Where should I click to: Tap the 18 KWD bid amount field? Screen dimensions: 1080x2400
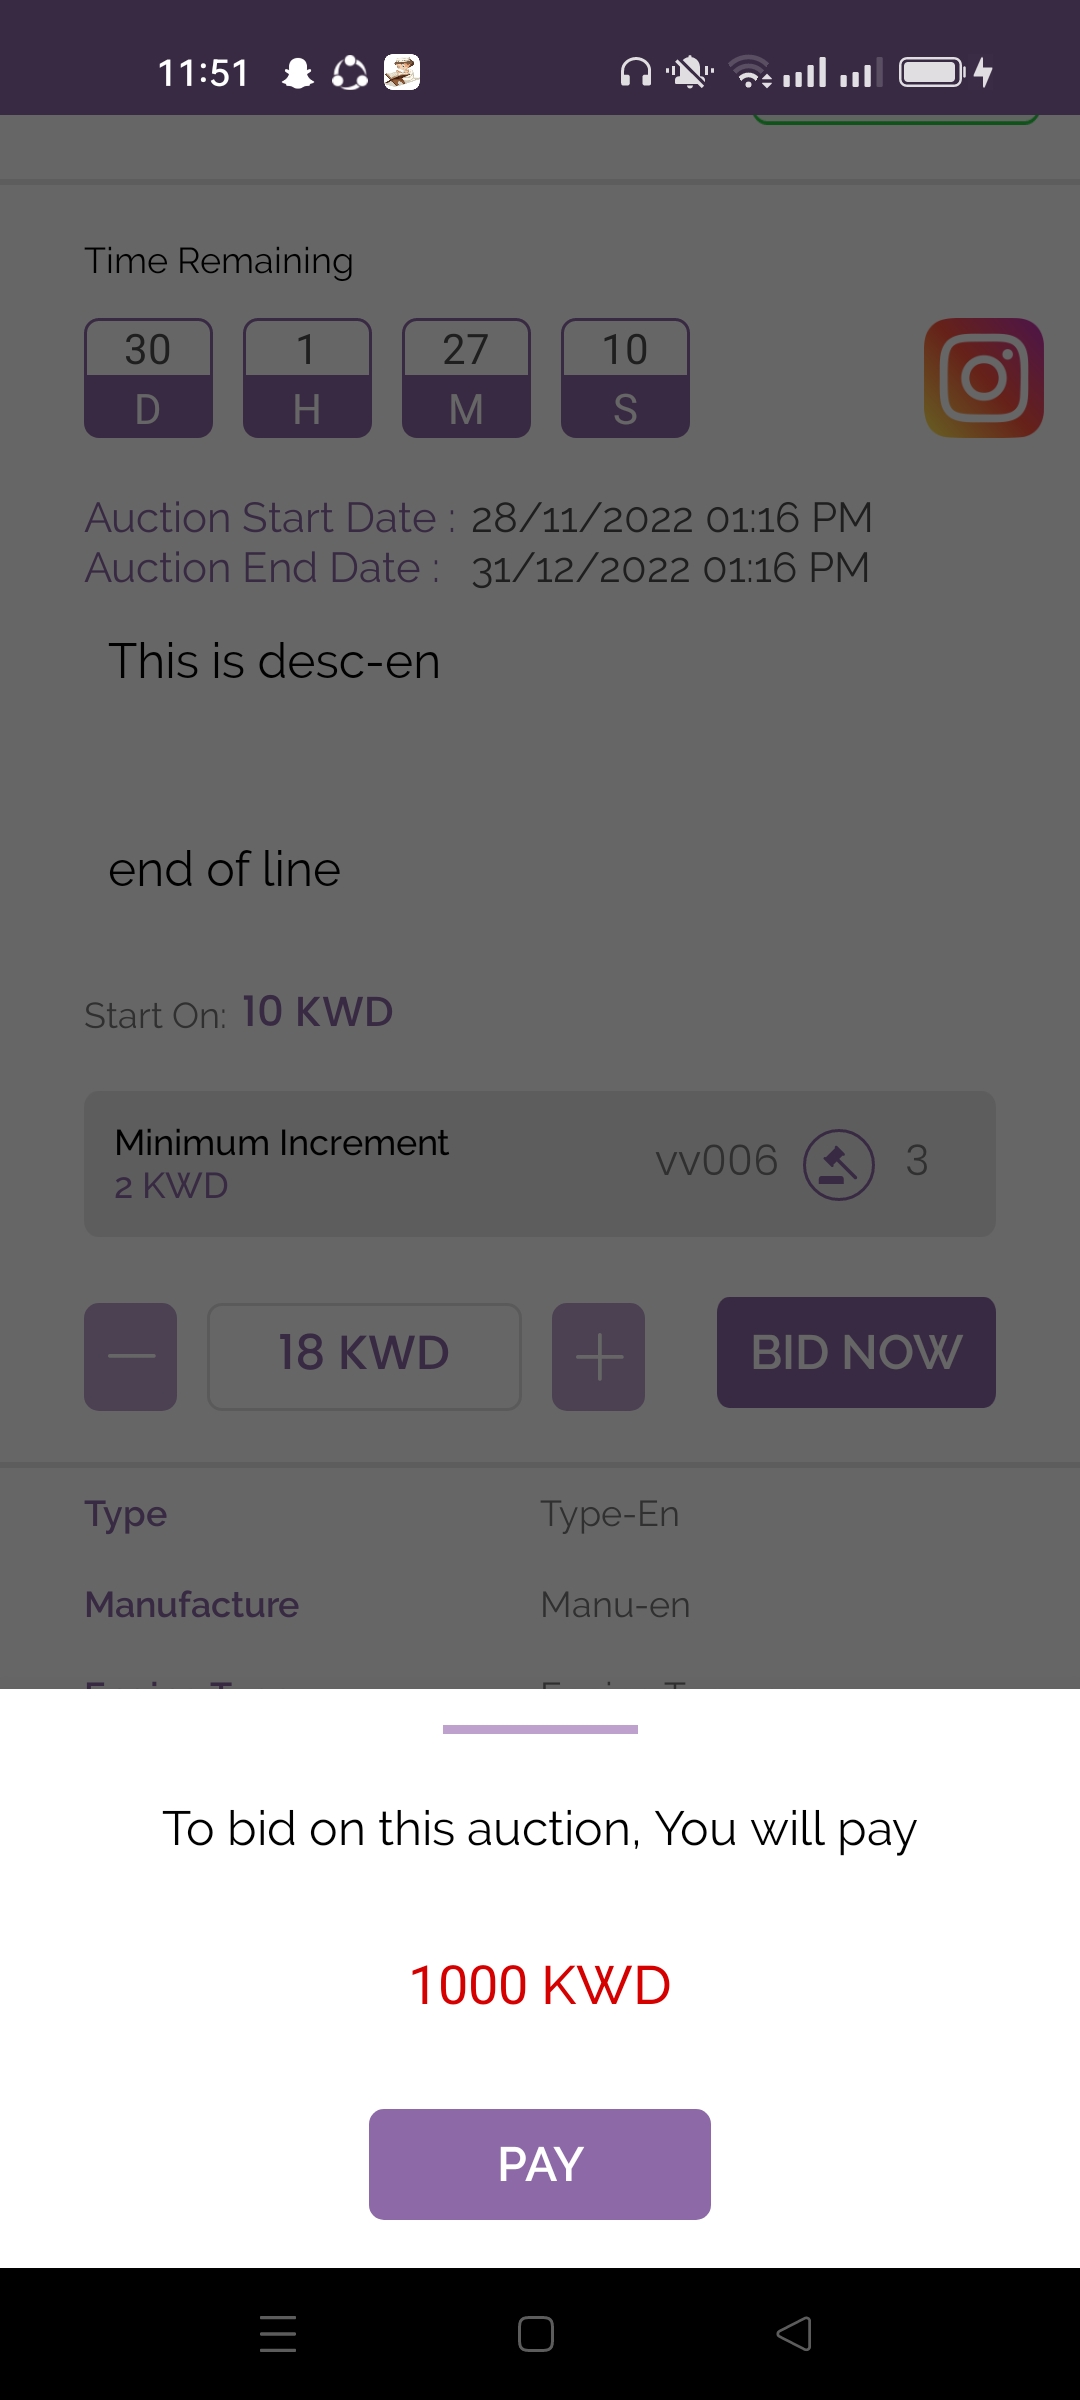(x=364, y=1356)
